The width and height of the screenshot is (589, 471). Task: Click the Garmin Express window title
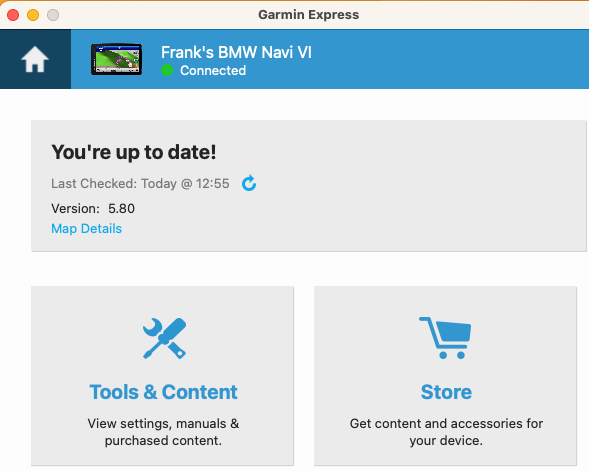point(308,15)
